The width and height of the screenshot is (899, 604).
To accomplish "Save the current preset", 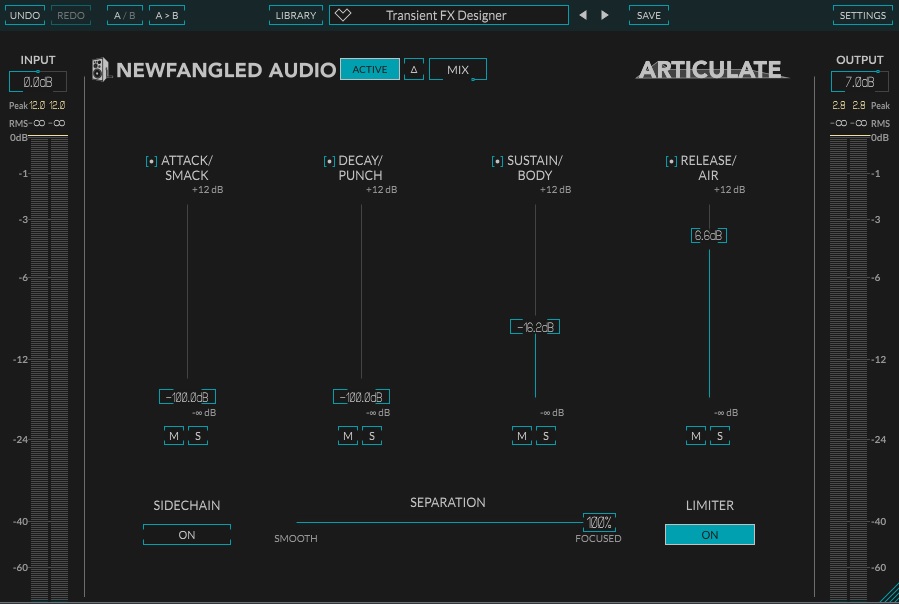I will tap(648, 15).
